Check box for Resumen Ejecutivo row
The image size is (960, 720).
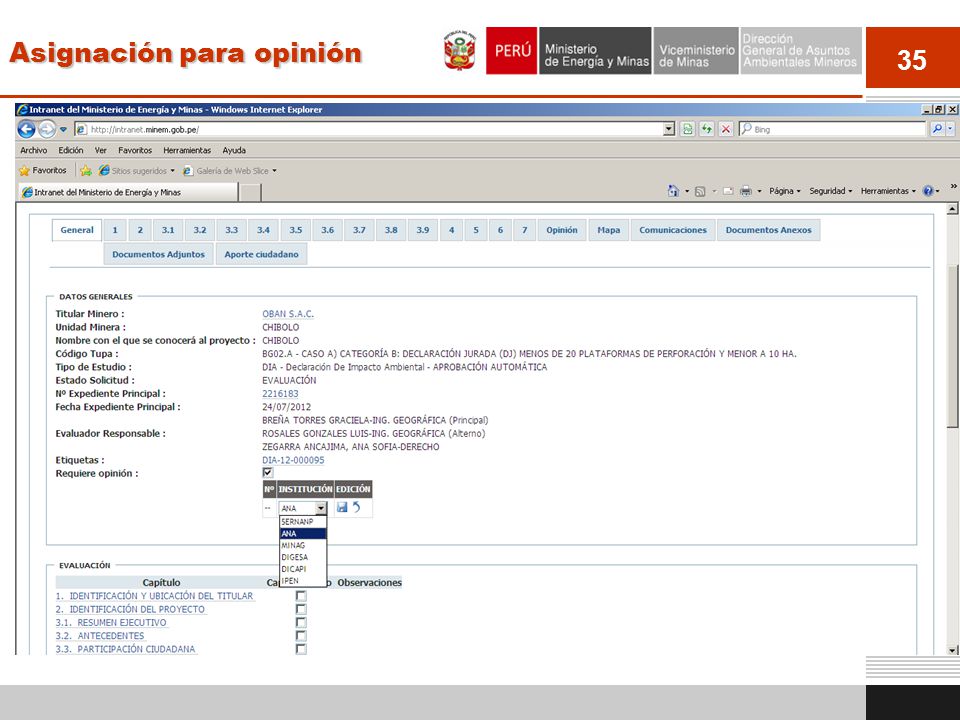click(x=301, y=623)
